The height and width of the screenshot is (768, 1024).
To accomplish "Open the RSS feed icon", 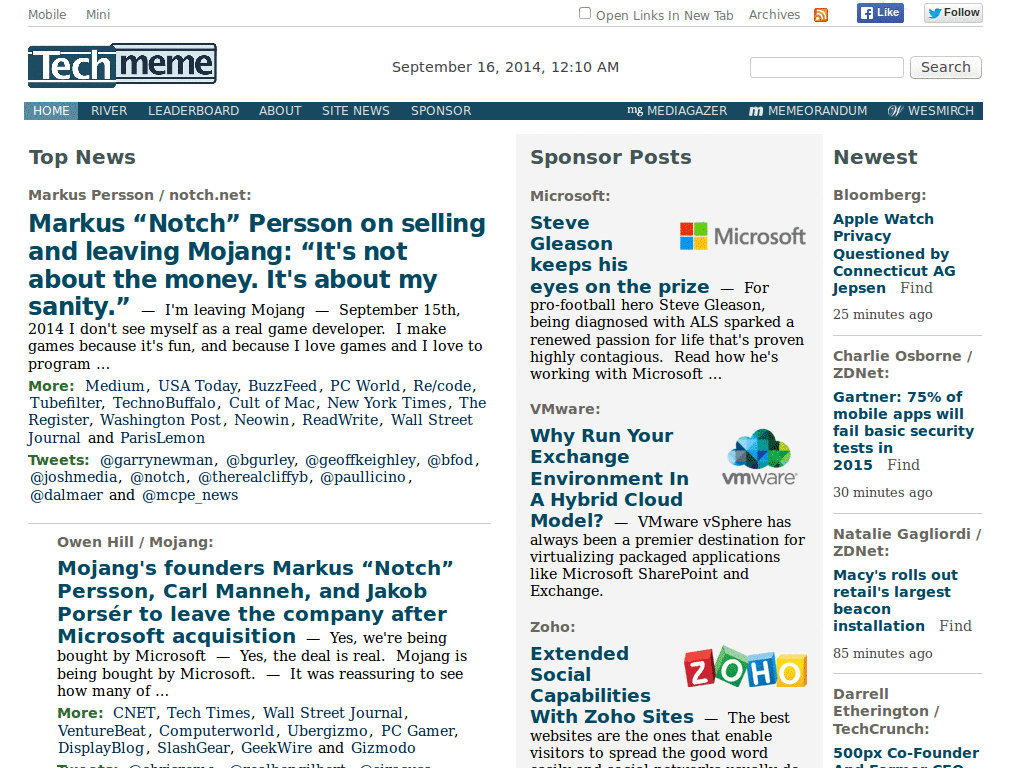I will pyautogui.click(x=821, y=15).
